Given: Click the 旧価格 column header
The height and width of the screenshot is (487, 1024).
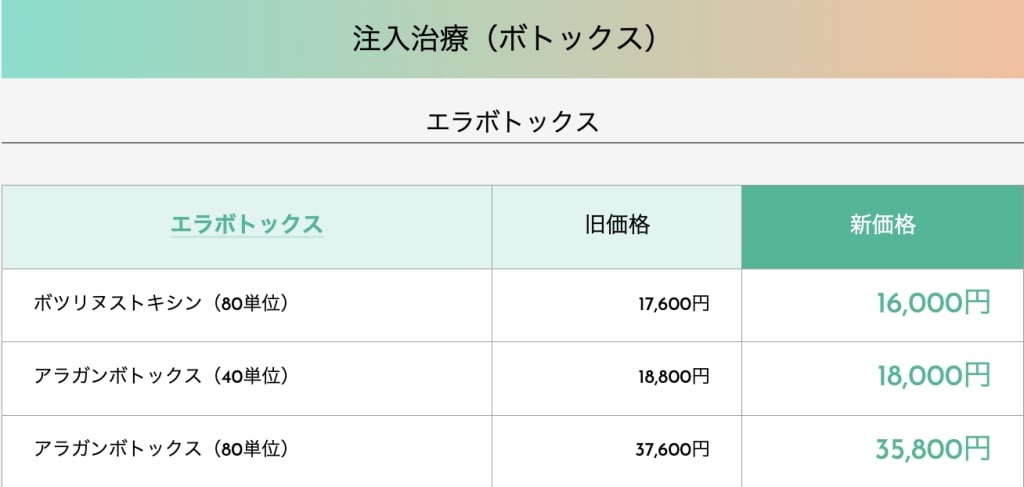Looking at the screenshot, I should click(x=617, y=225).
